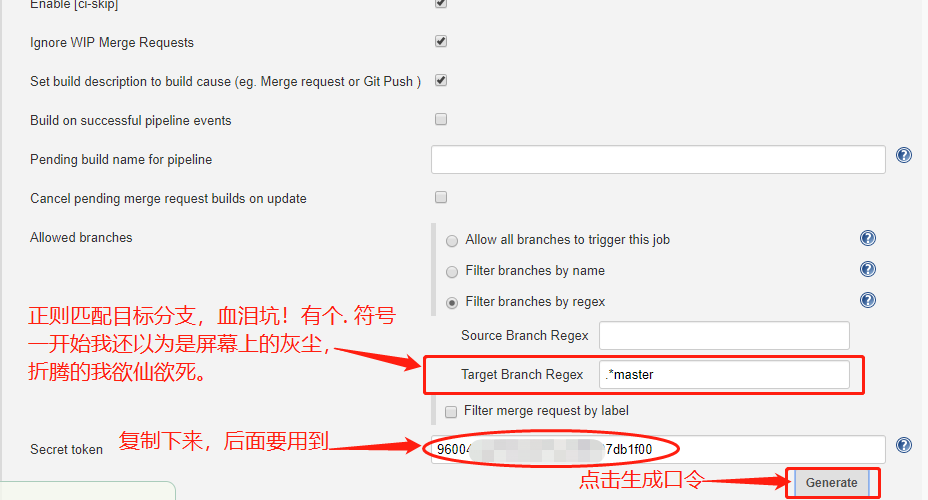928x500 pixels.
Task: Open help for Pending build name field
Action: click(903, 155)
